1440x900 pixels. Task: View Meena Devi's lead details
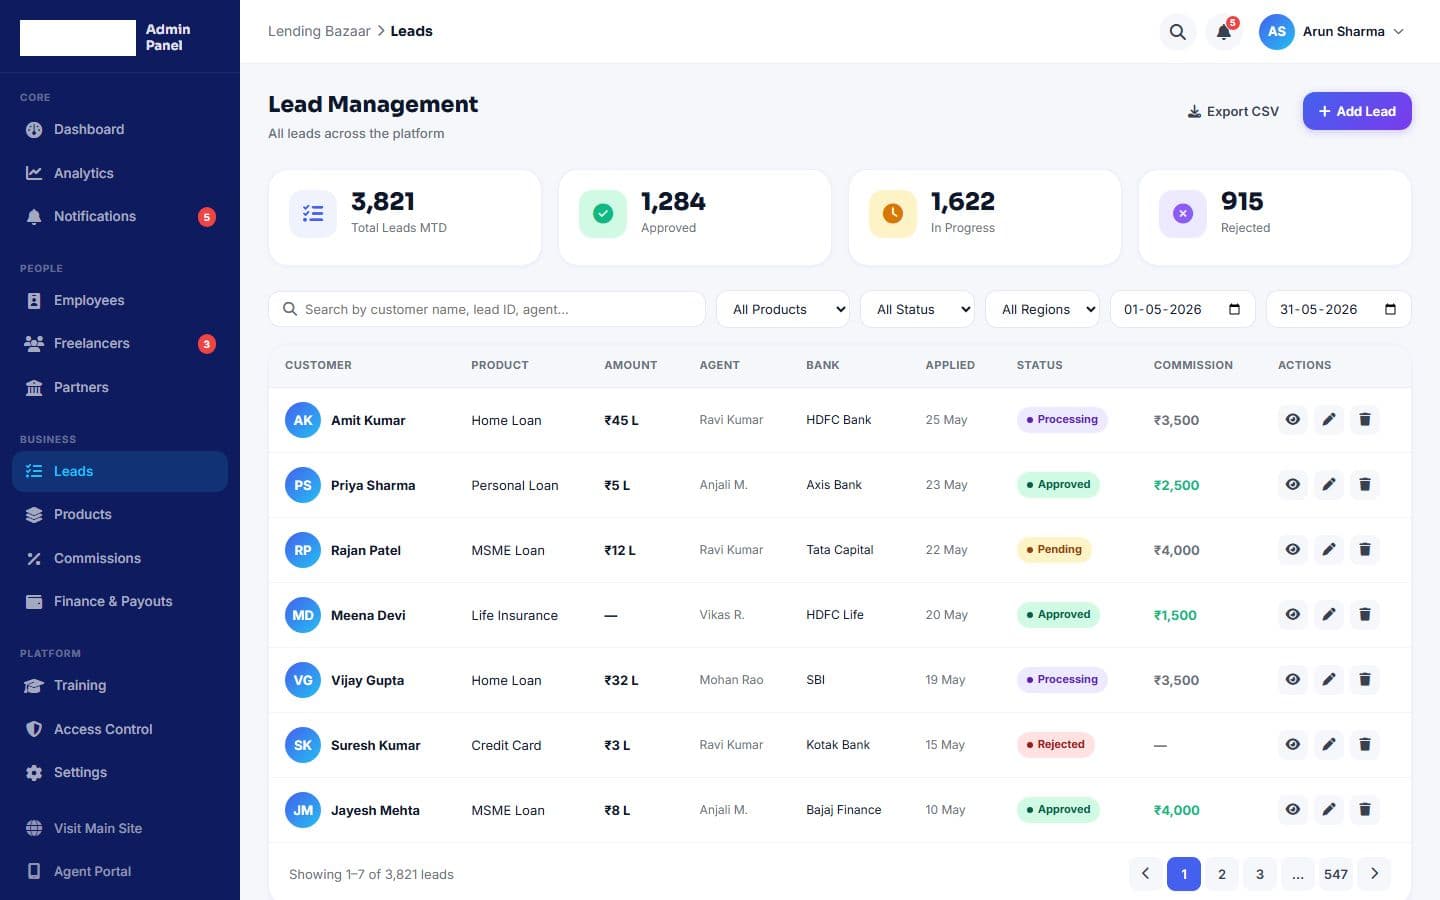pos(1293,615)
